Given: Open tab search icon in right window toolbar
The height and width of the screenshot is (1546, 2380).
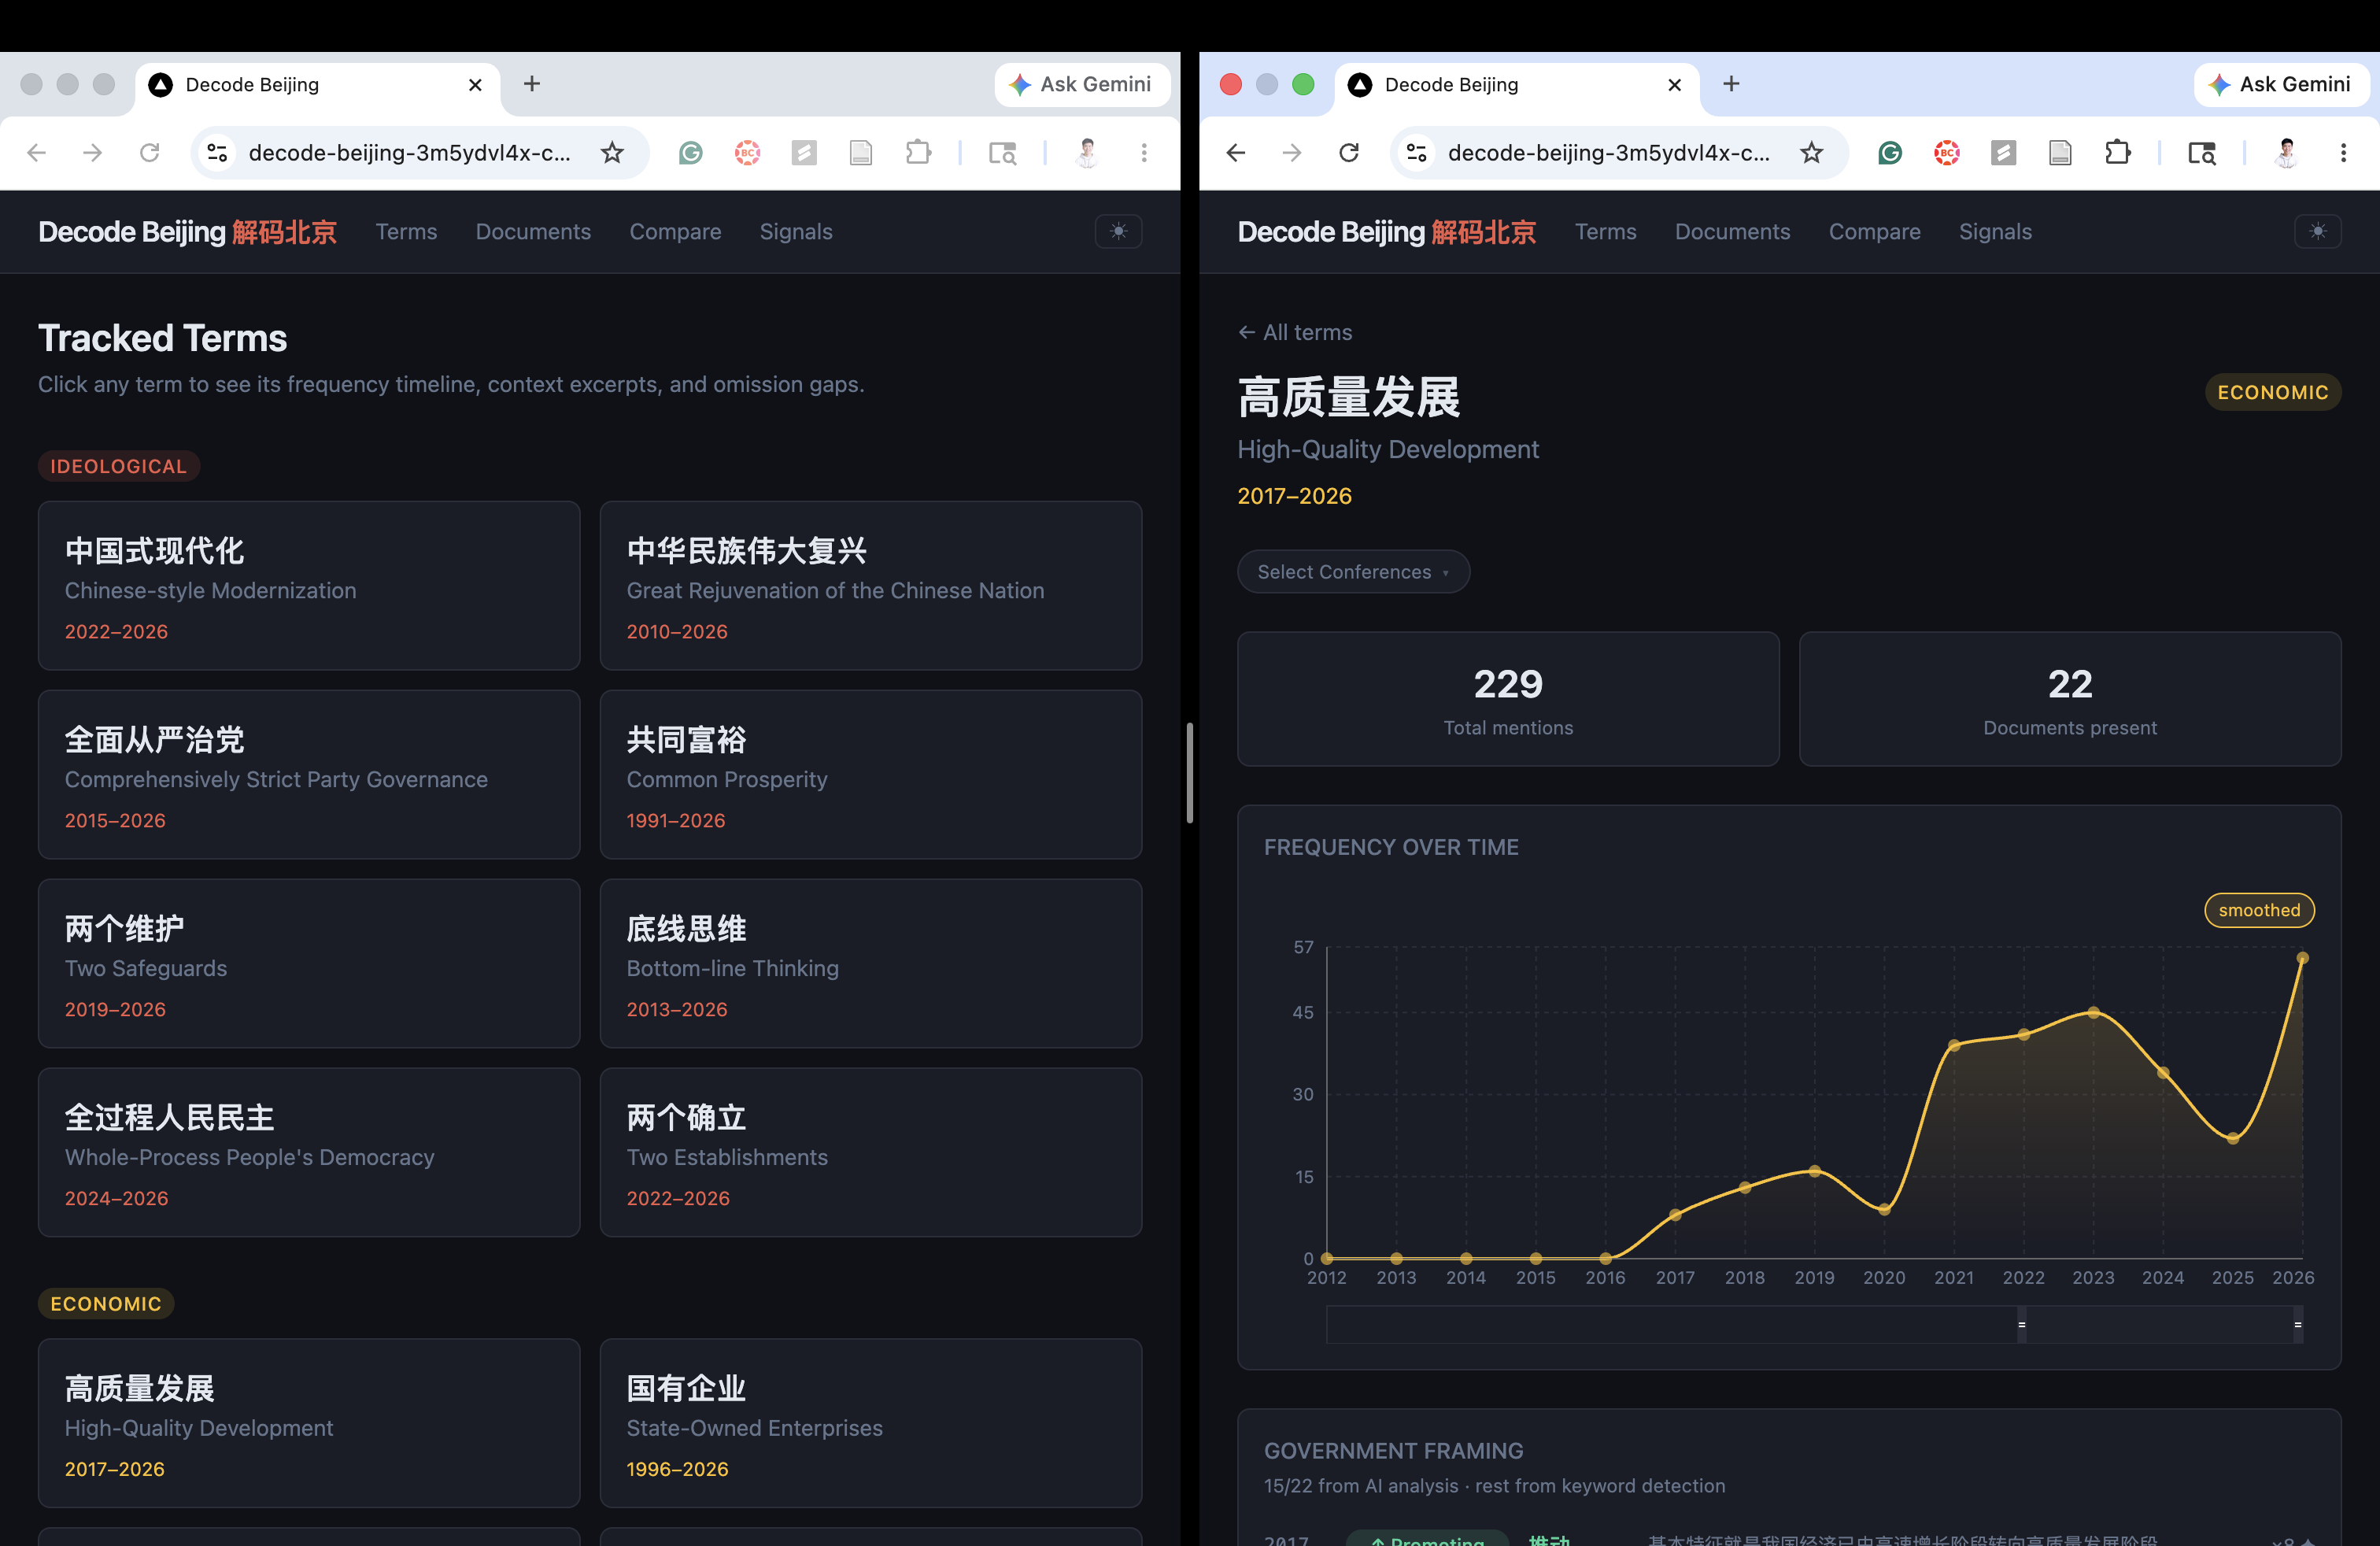Looking at the screenshot, I should pyautogui.click(x=2201, y=152).
